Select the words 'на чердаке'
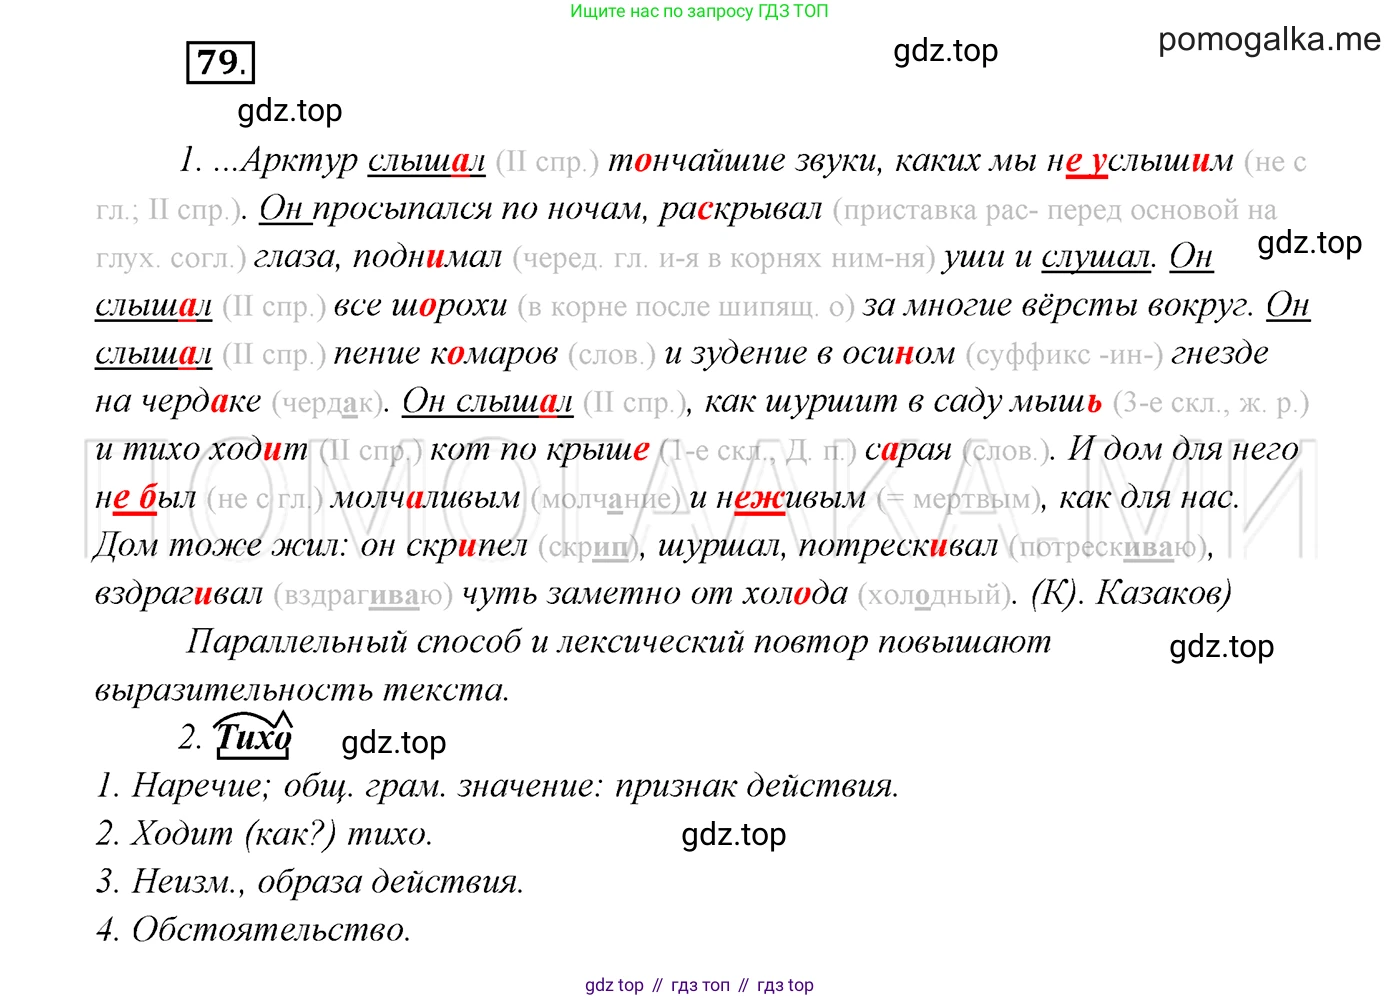 point(178,400)
